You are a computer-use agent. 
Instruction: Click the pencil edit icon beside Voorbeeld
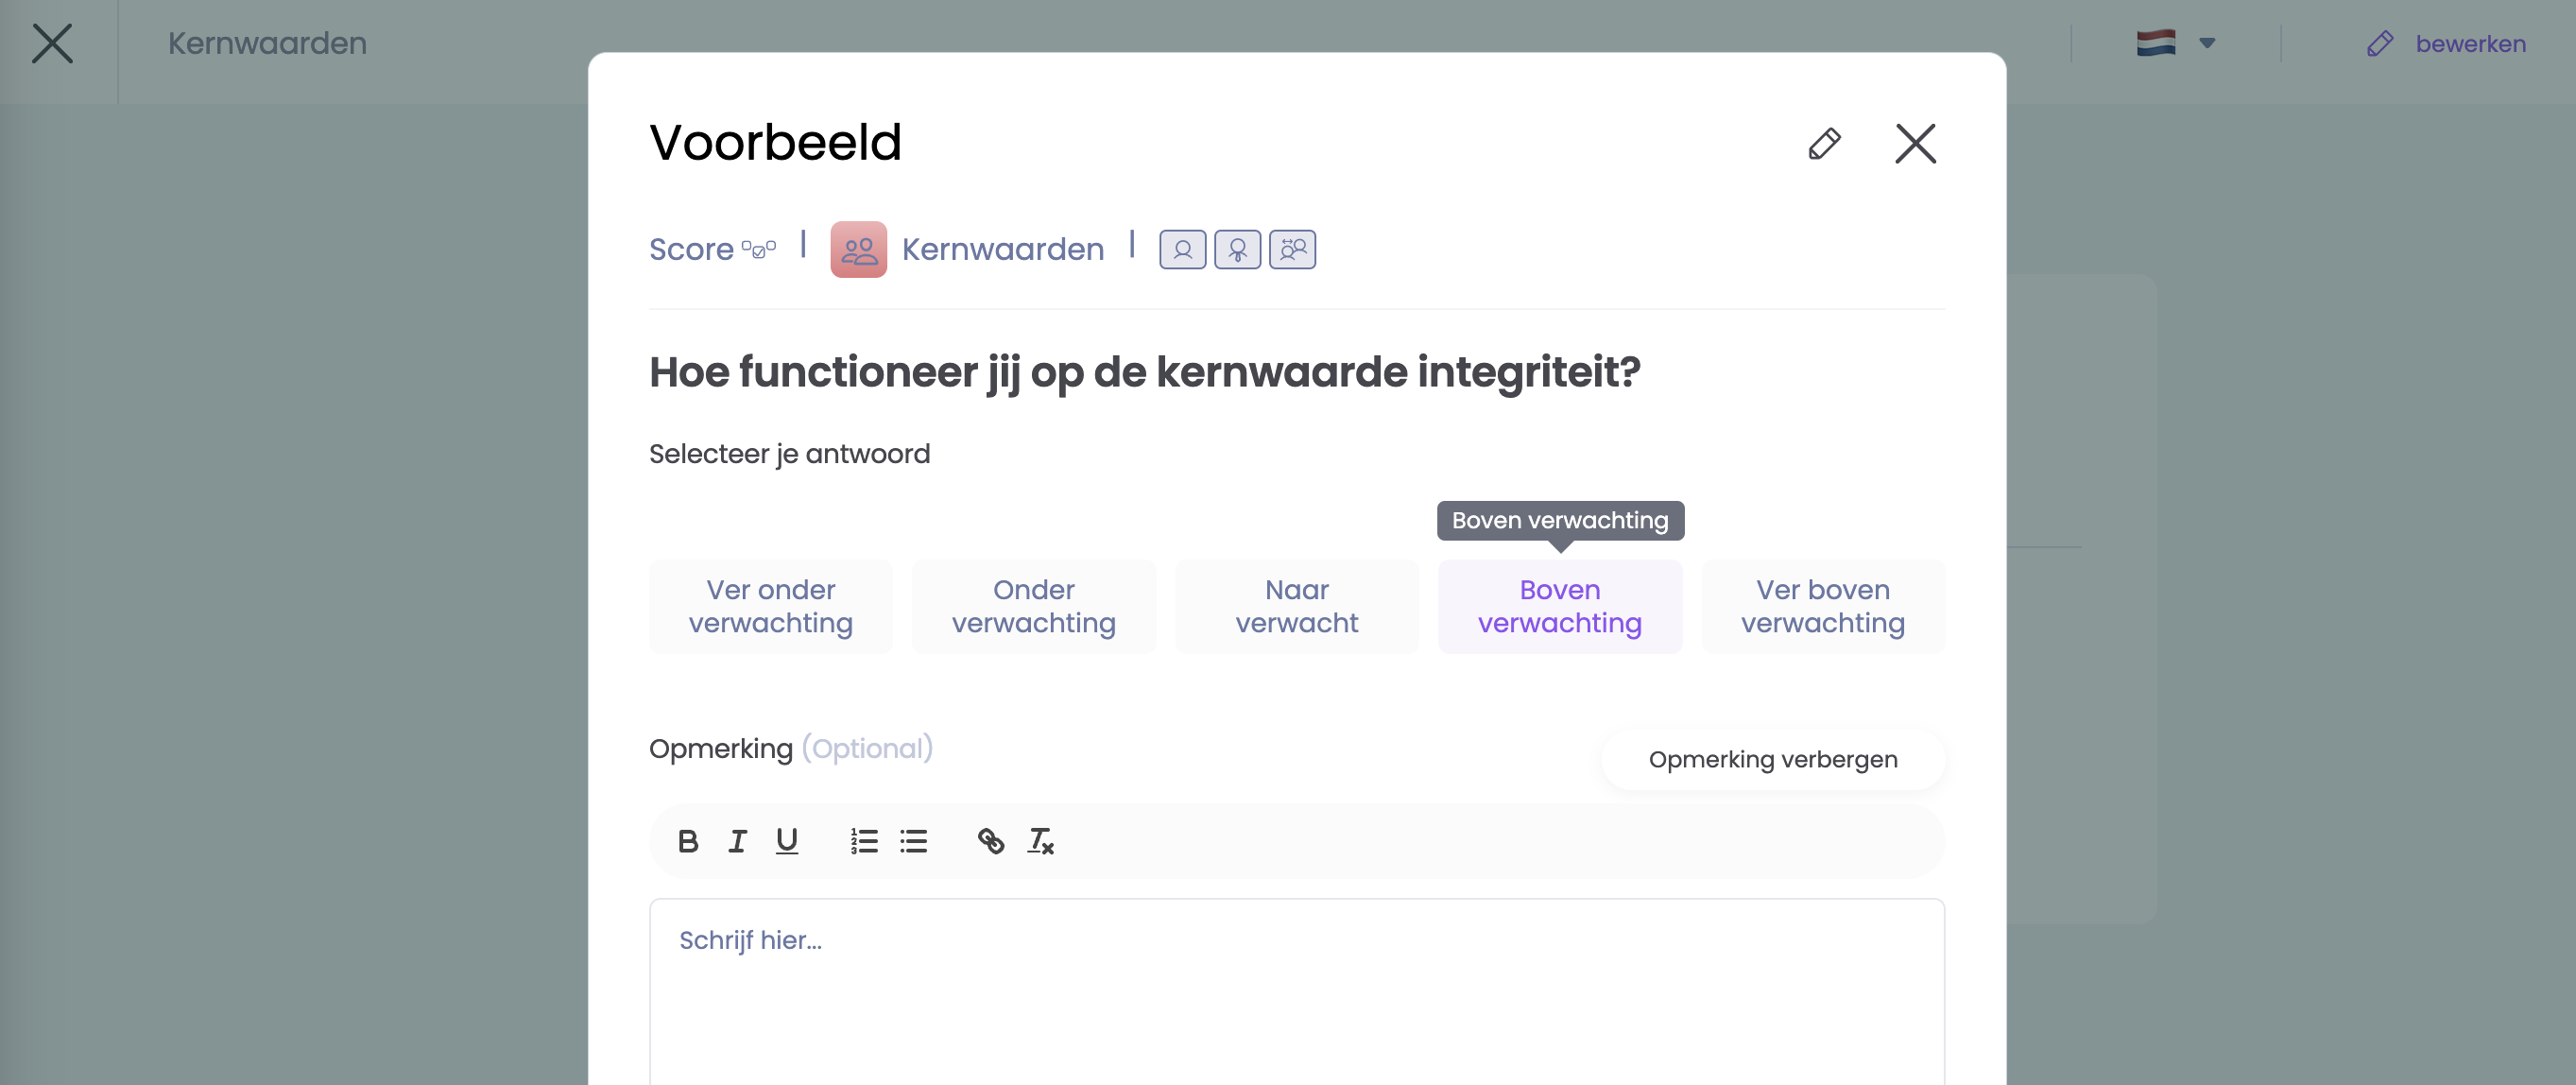point(1824,143)
